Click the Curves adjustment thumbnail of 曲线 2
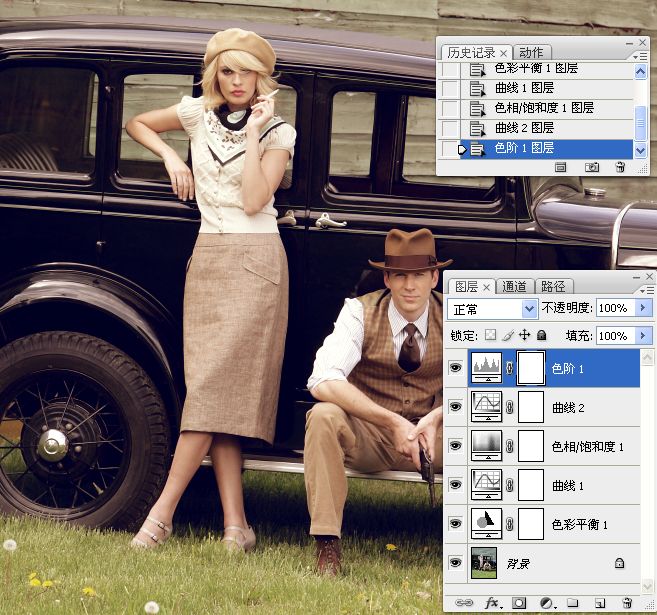The image size is (657, 615). coord(486,406)
